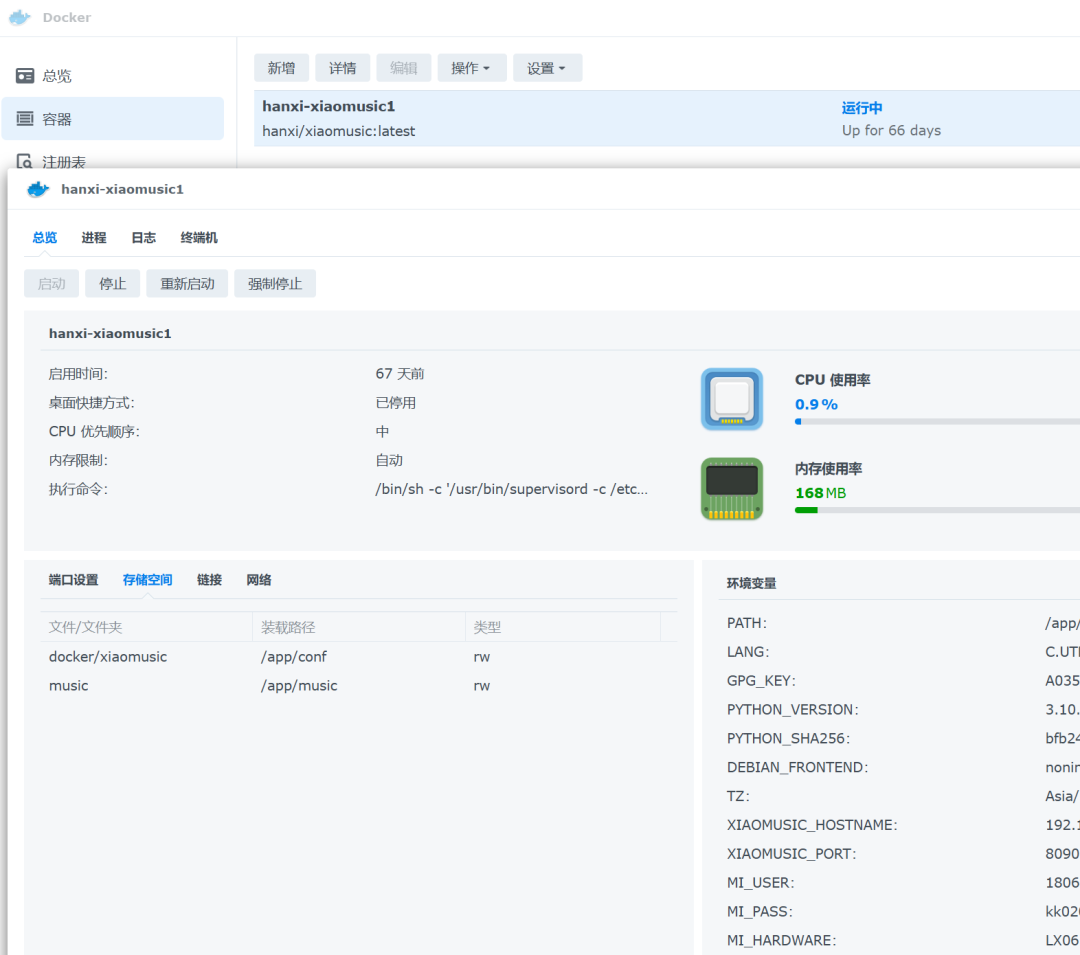The height and width of the screenshot is (955, 1080).
Task: Switch to the 总览 tab in container window
Action: (45, 238)
